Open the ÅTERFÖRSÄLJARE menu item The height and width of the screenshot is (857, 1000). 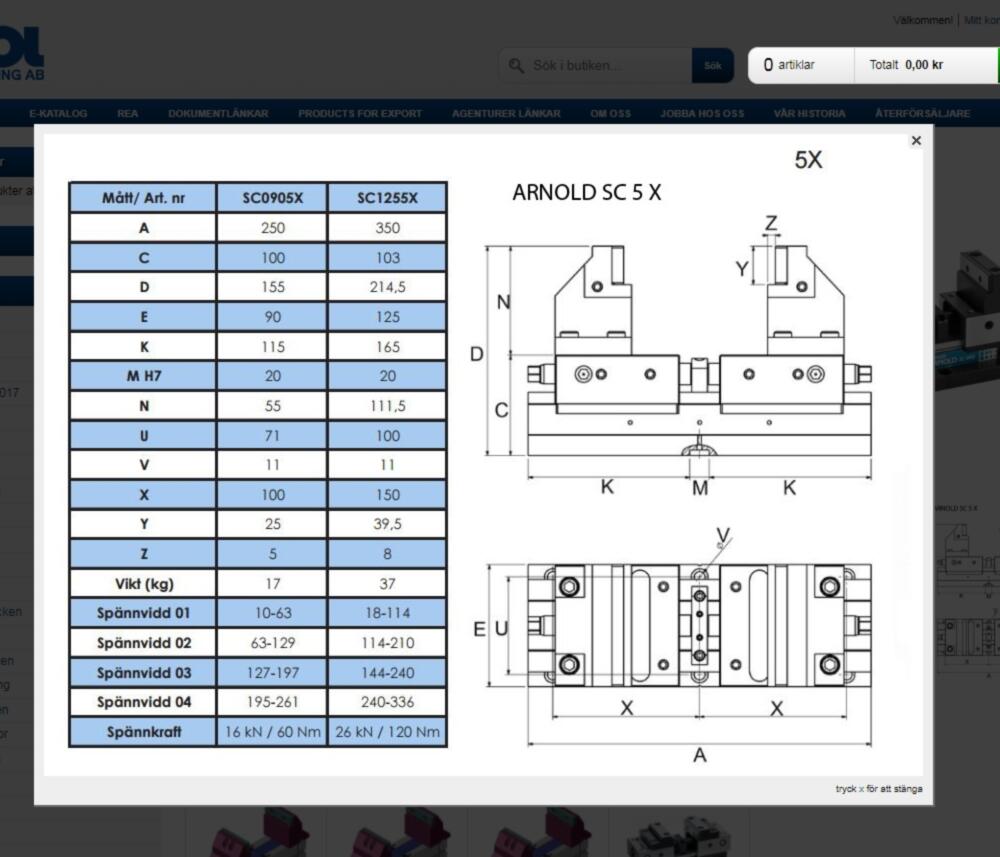click(922, 114)
